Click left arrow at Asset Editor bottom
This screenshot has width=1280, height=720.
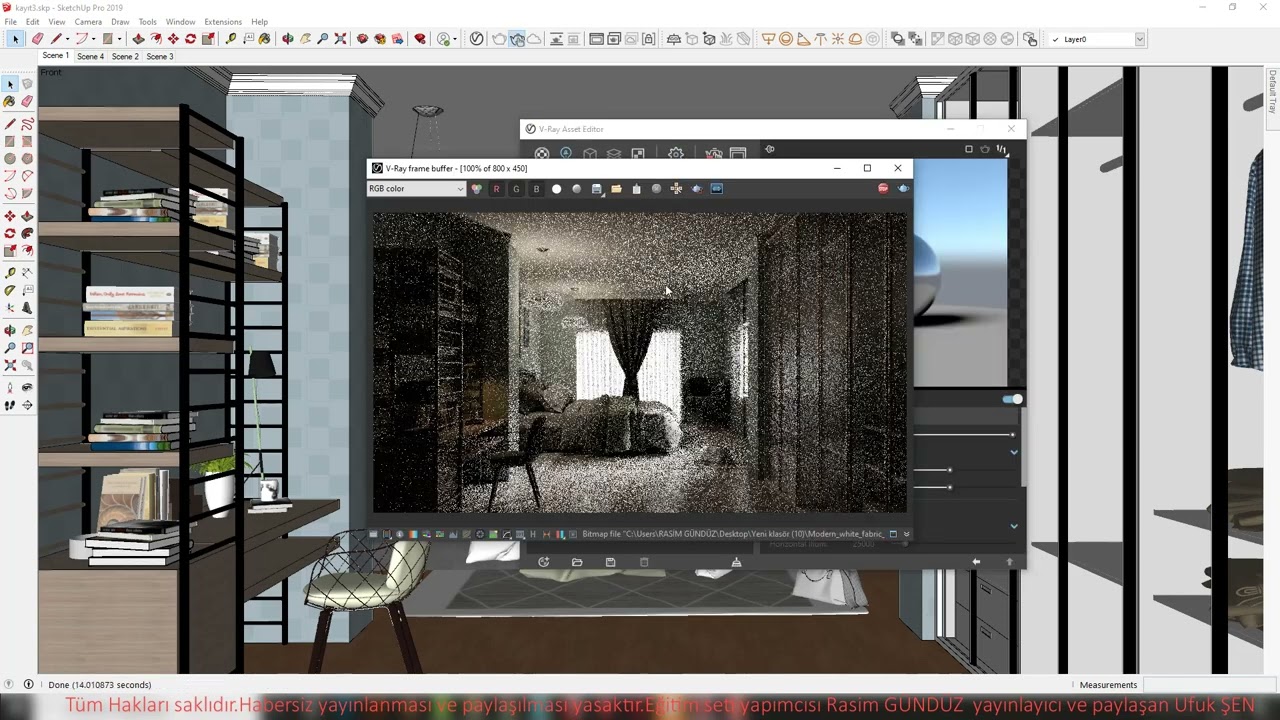pos(976,562)
